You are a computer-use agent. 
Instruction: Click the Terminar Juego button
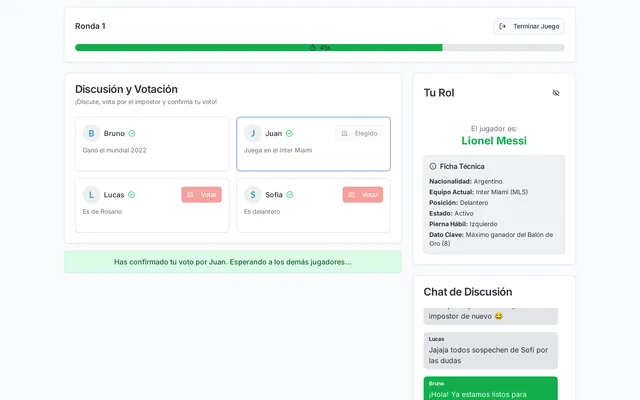tap(529, 26)
